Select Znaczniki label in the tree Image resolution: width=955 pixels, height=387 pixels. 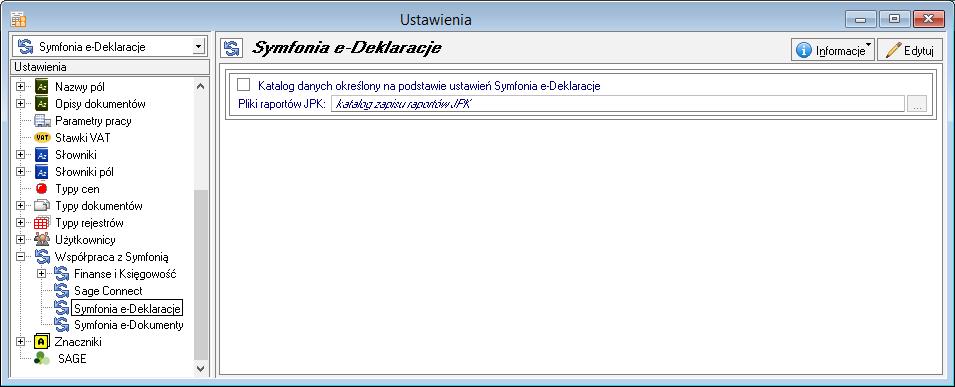pos(79,342)
